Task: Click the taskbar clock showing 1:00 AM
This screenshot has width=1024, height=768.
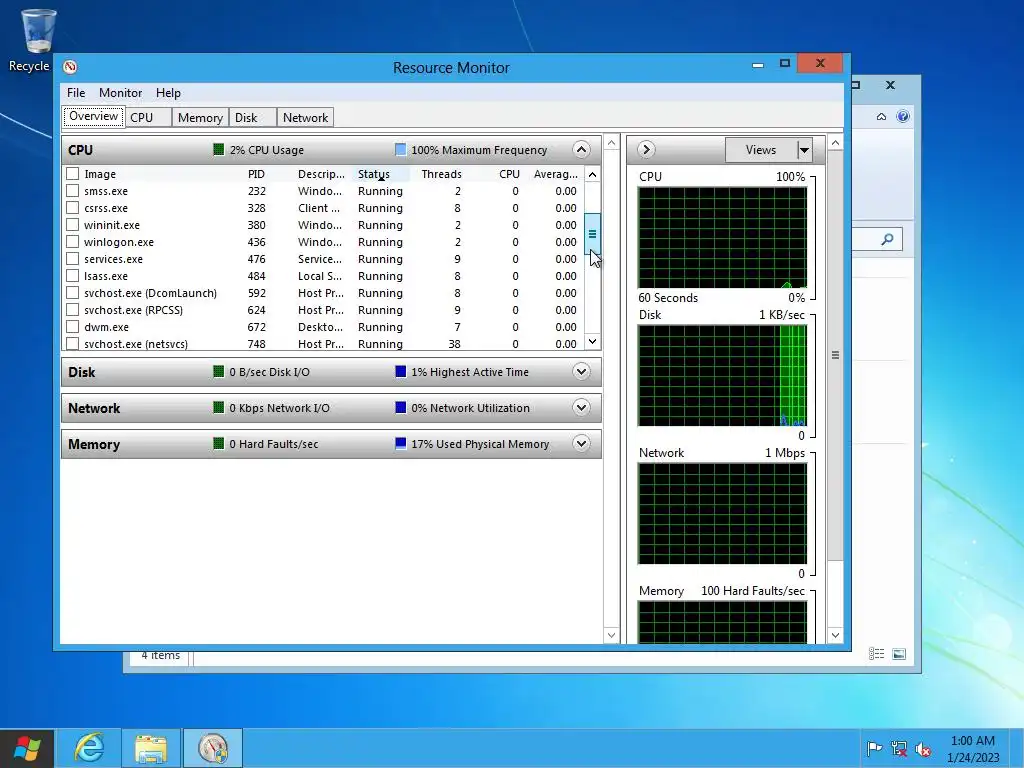Action: pos(972,748)
